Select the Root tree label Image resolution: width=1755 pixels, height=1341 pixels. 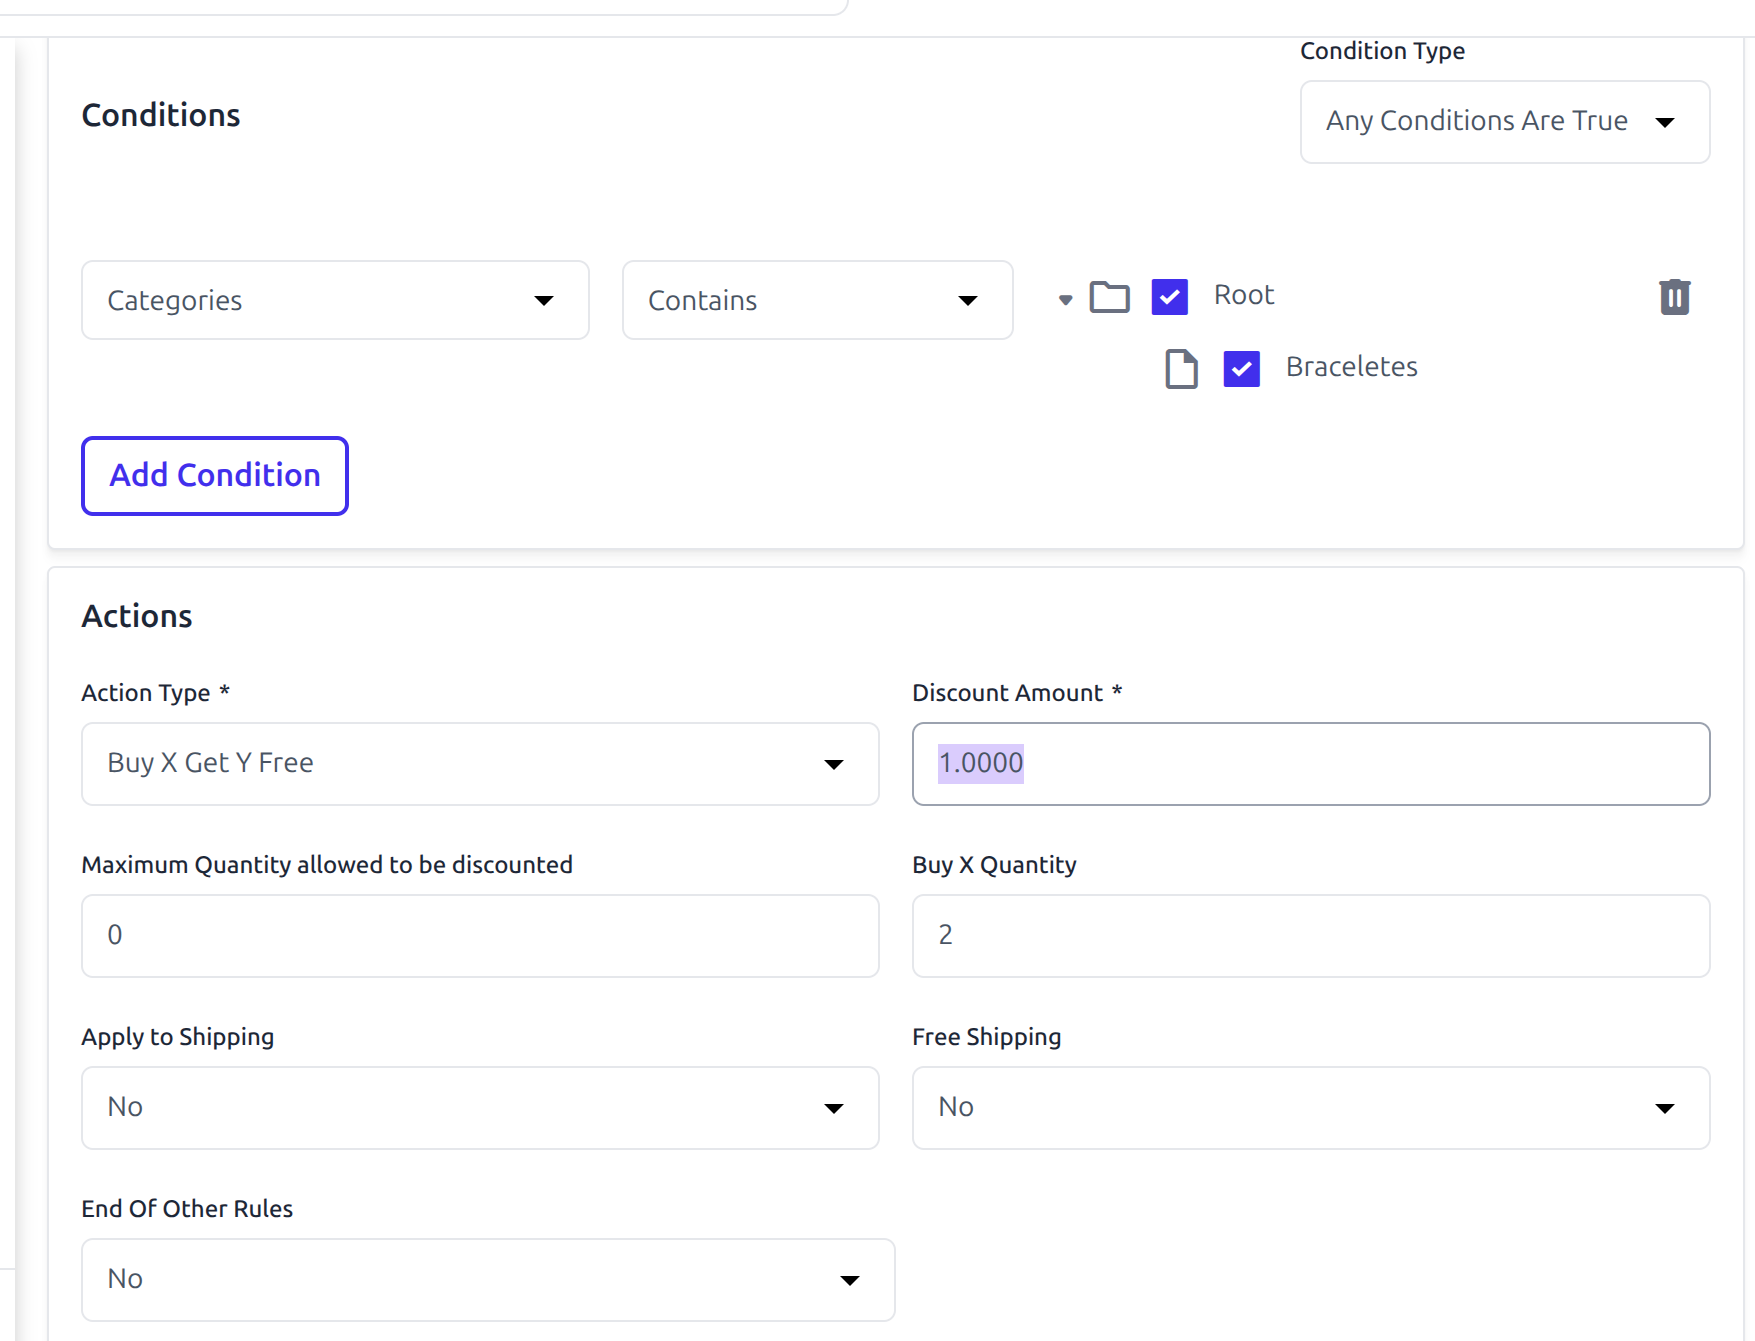click(1244, 295)
